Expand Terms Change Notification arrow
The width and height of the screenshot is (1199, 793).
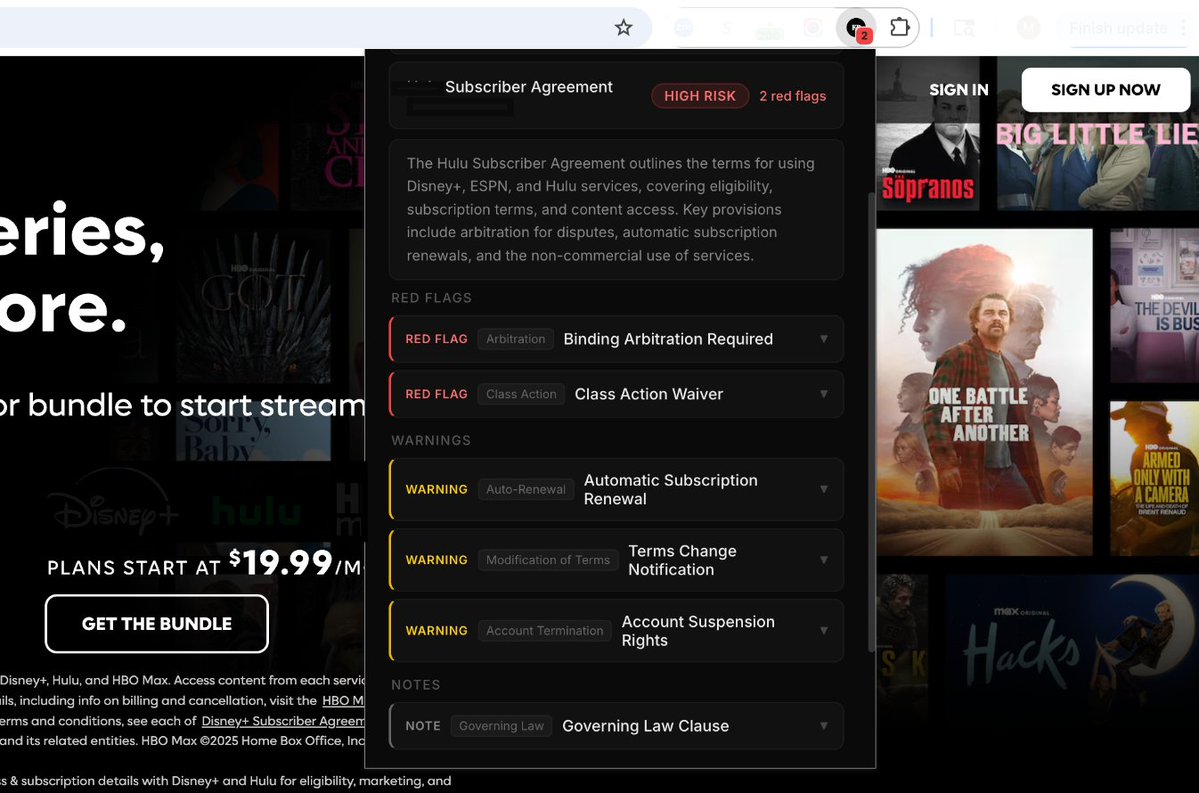tap(824, 560)
